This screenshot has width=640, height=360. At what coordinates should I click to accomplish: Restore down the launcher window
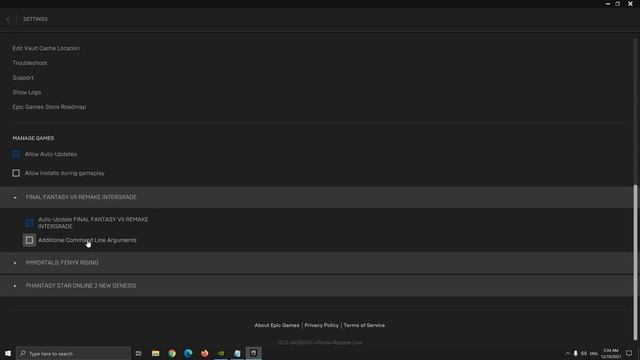[618, 4]
